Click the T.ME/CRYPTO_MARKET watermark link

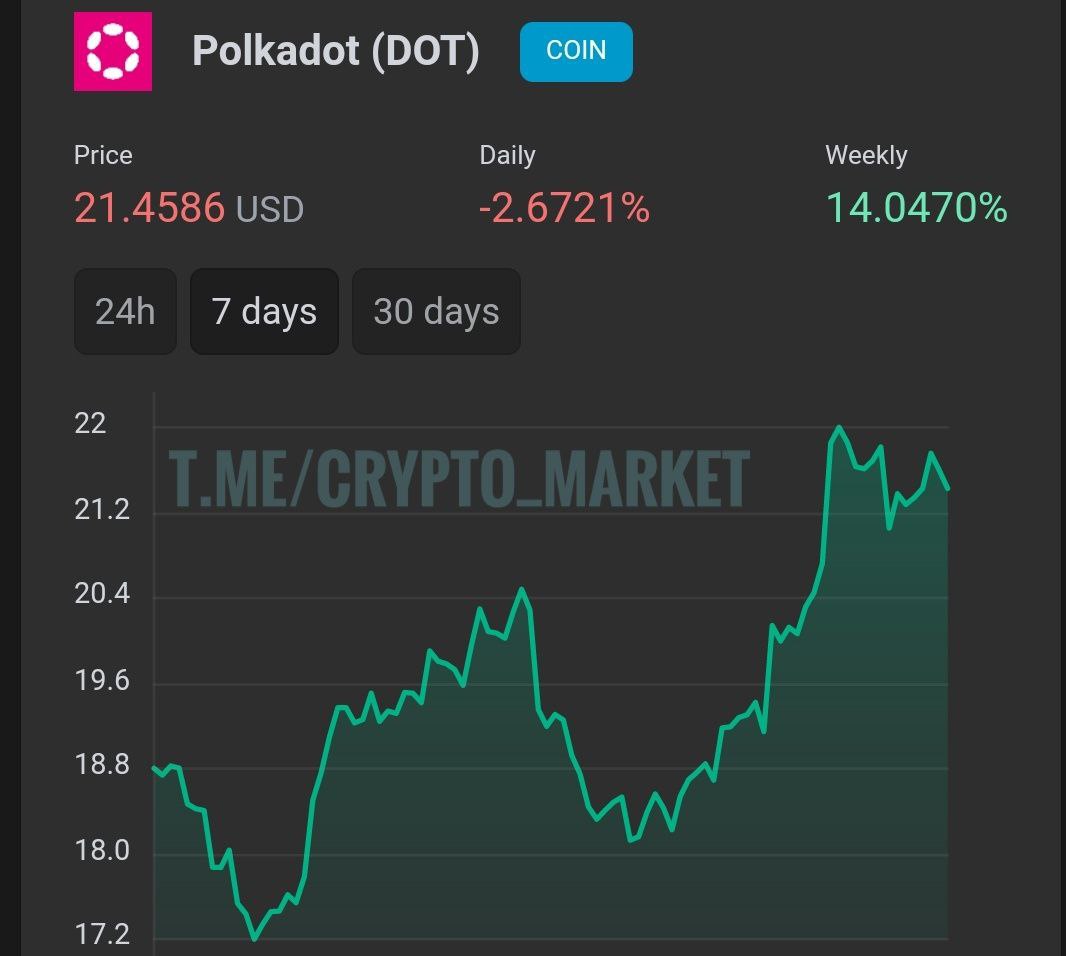(x=459, y=478)
